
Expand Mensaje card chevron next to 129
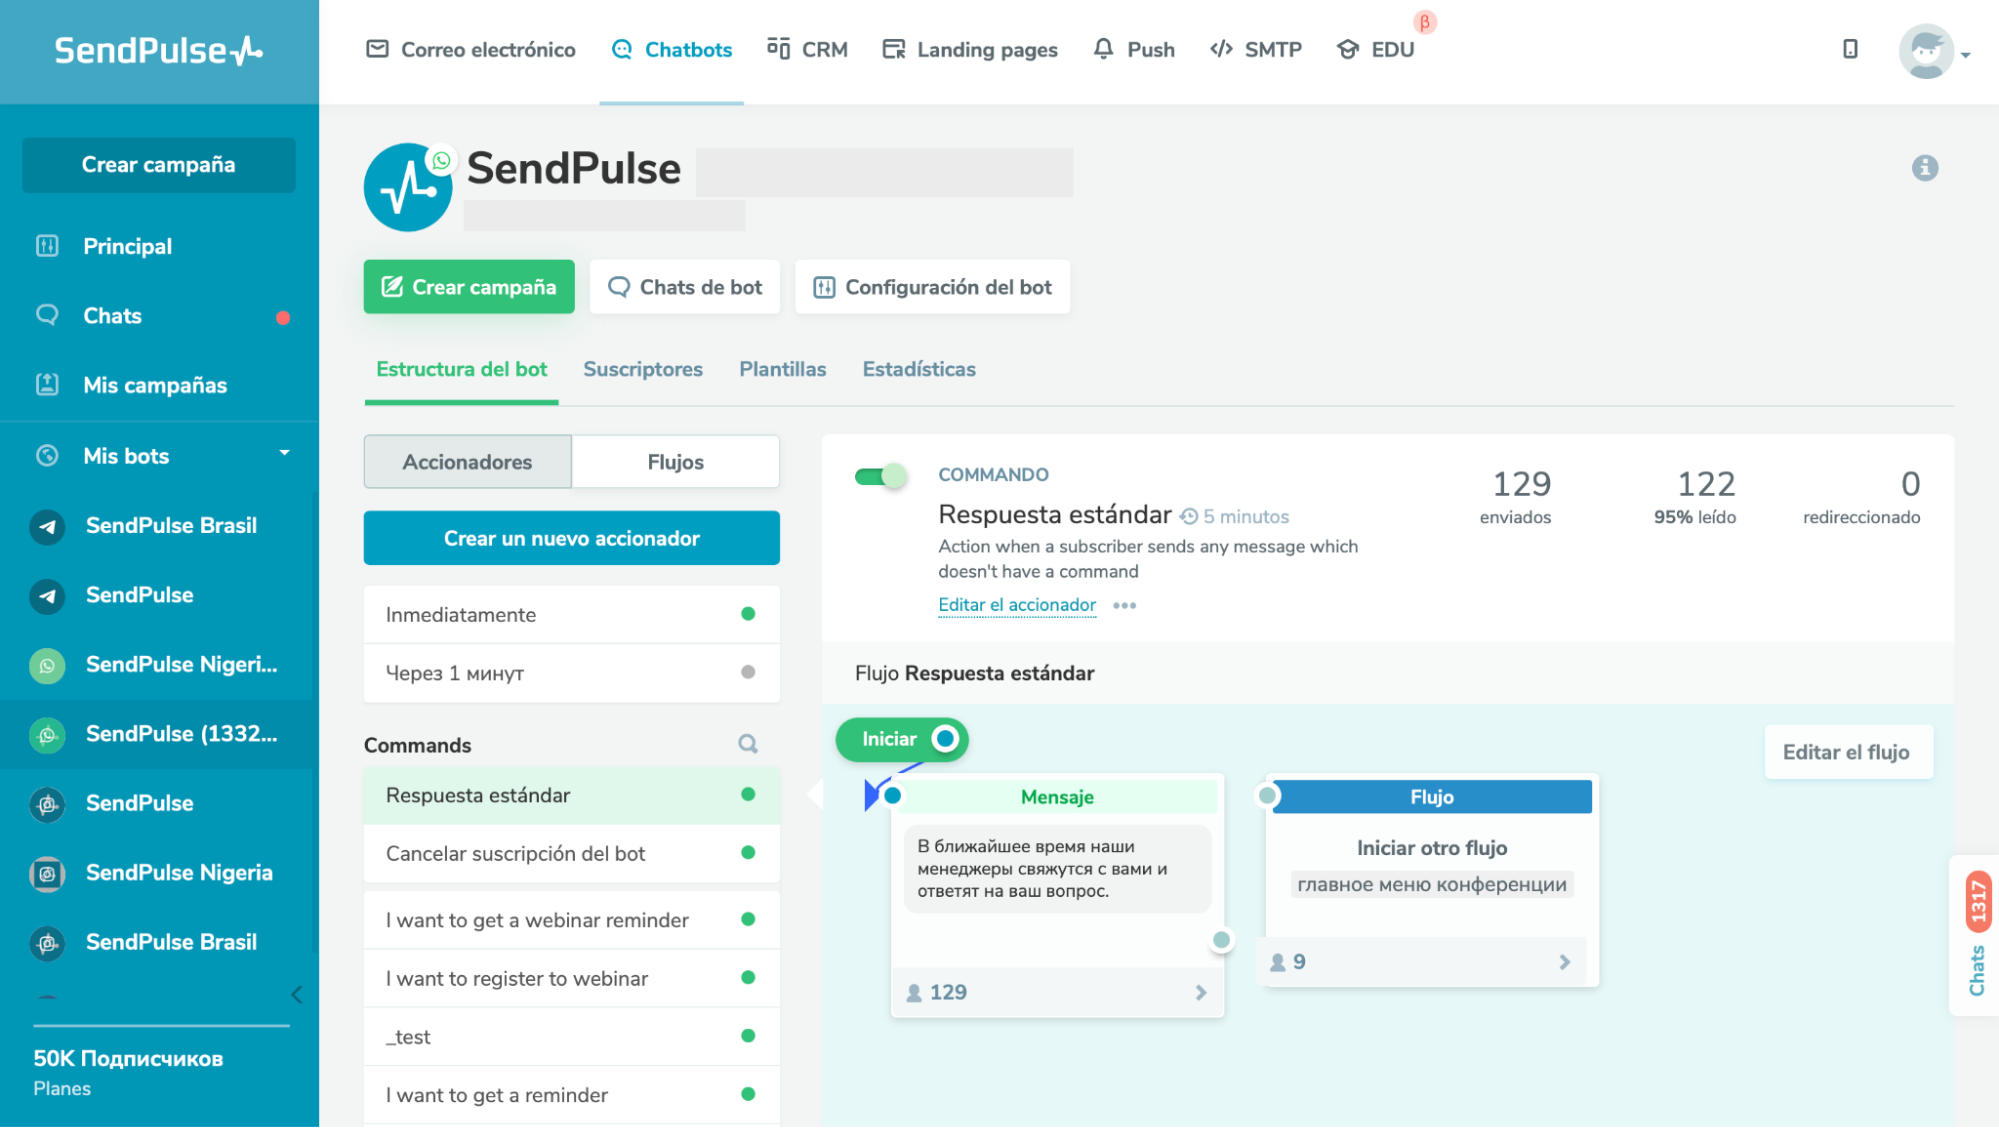(1201, 993)
